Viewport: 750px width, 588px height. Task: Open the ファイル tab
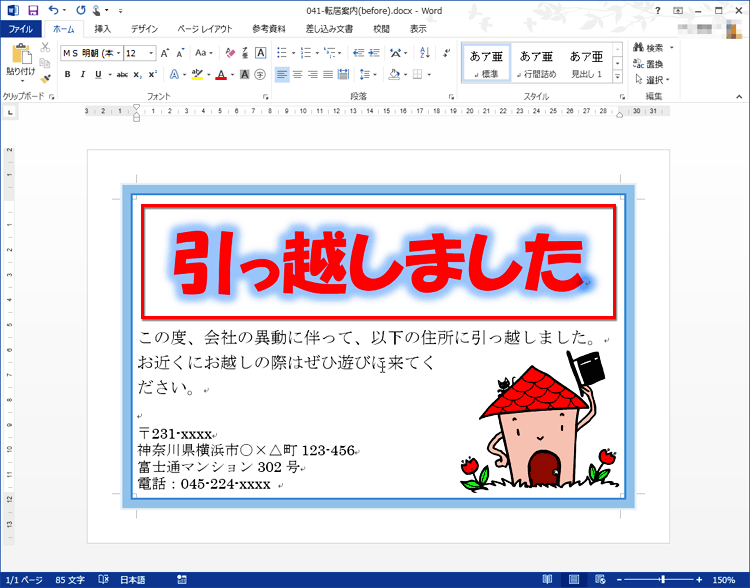21,29
